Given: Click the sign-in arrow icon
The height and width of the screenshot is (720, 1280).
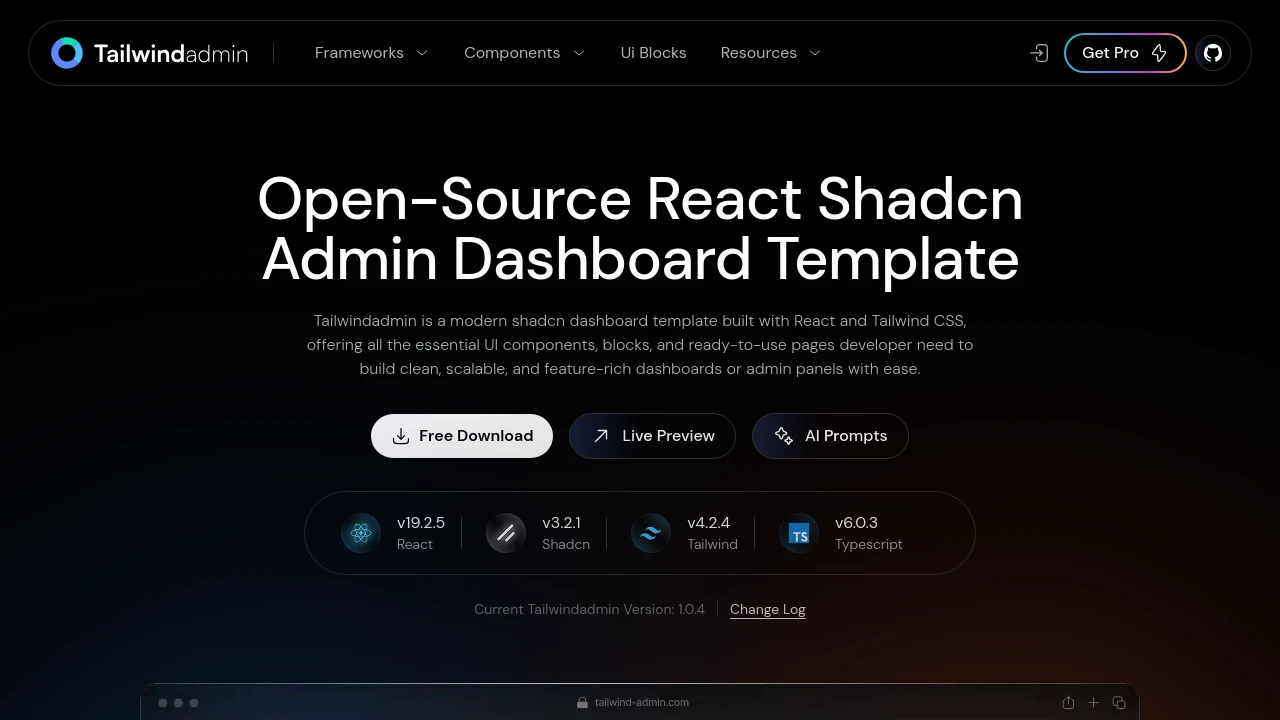Looking at the screenshot, I should [1040, 53].
